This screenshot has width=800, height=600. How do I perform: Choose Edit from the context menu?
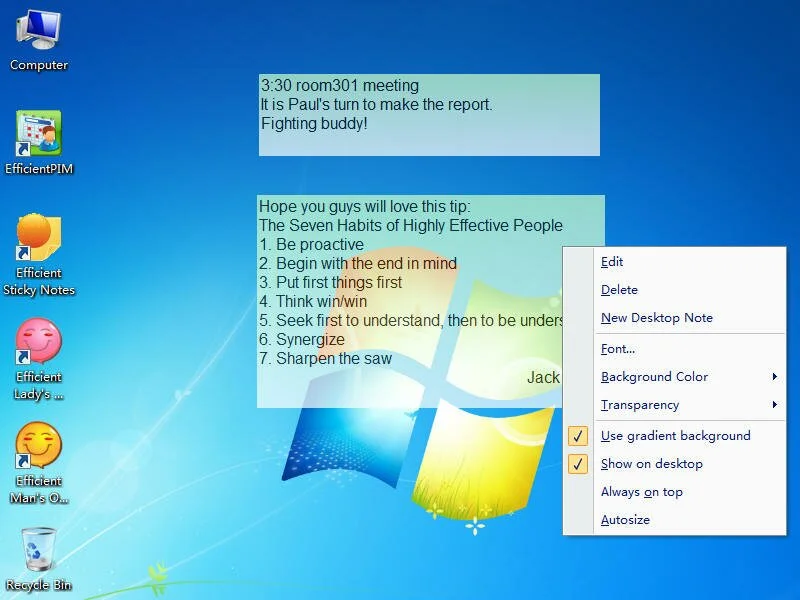click(612, 262)
